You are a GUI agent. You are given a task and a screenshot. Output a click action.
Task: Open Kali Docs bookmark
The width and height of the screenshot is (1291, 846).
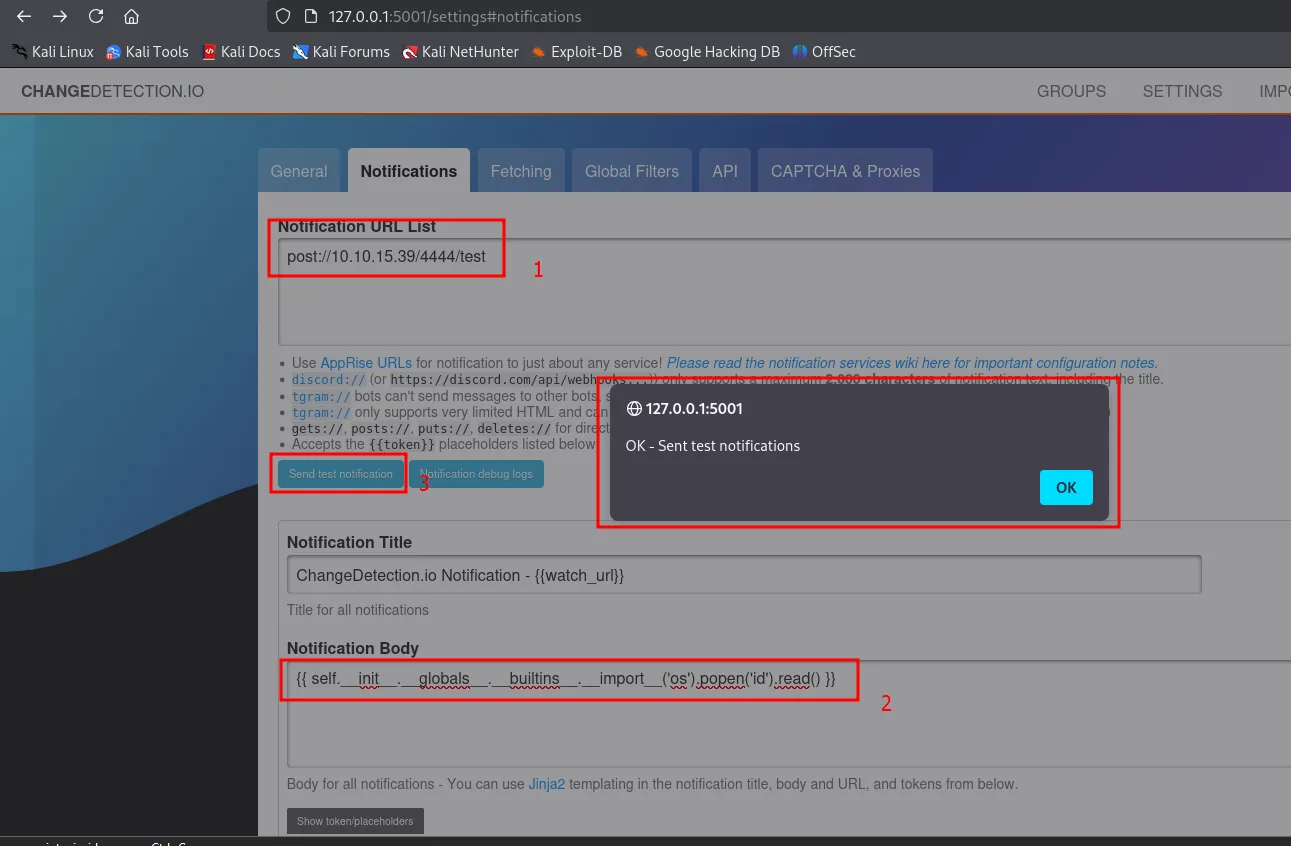pyautogui.click(x=241, y=52)
